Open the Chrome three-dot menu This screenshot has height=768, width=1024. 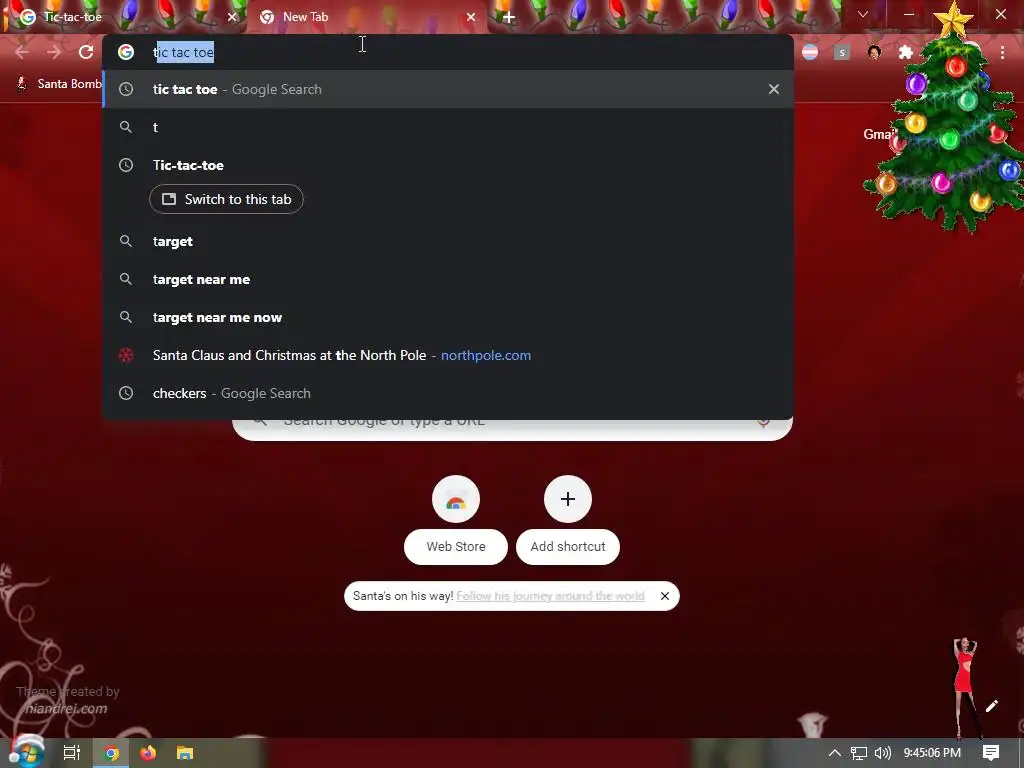[1002, 52]
